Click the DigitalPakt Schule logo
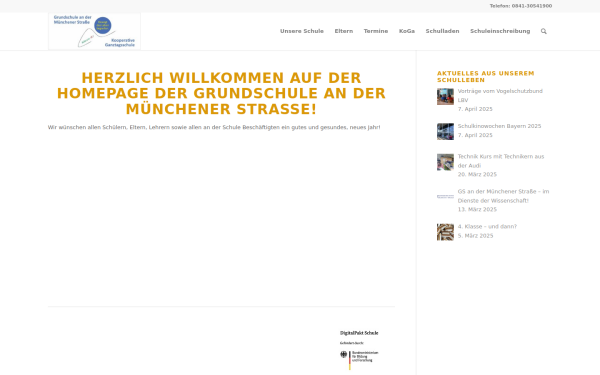600x375 pixels. coord(359,350)
